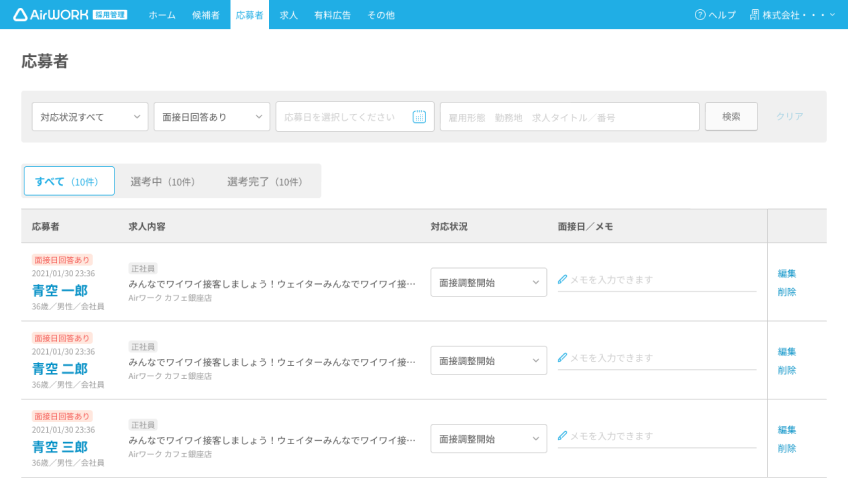Click 面接日回答あり badge for 青空 三郎
The height and width of the screenshot is (497, 848).
tap(62, 416)
